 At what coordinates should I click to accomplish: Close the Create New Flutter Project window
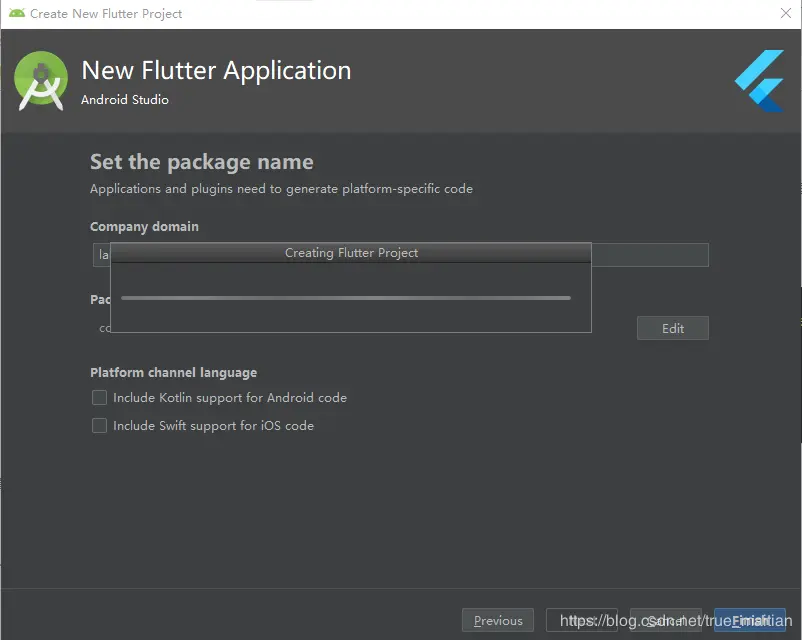[785, 14]
